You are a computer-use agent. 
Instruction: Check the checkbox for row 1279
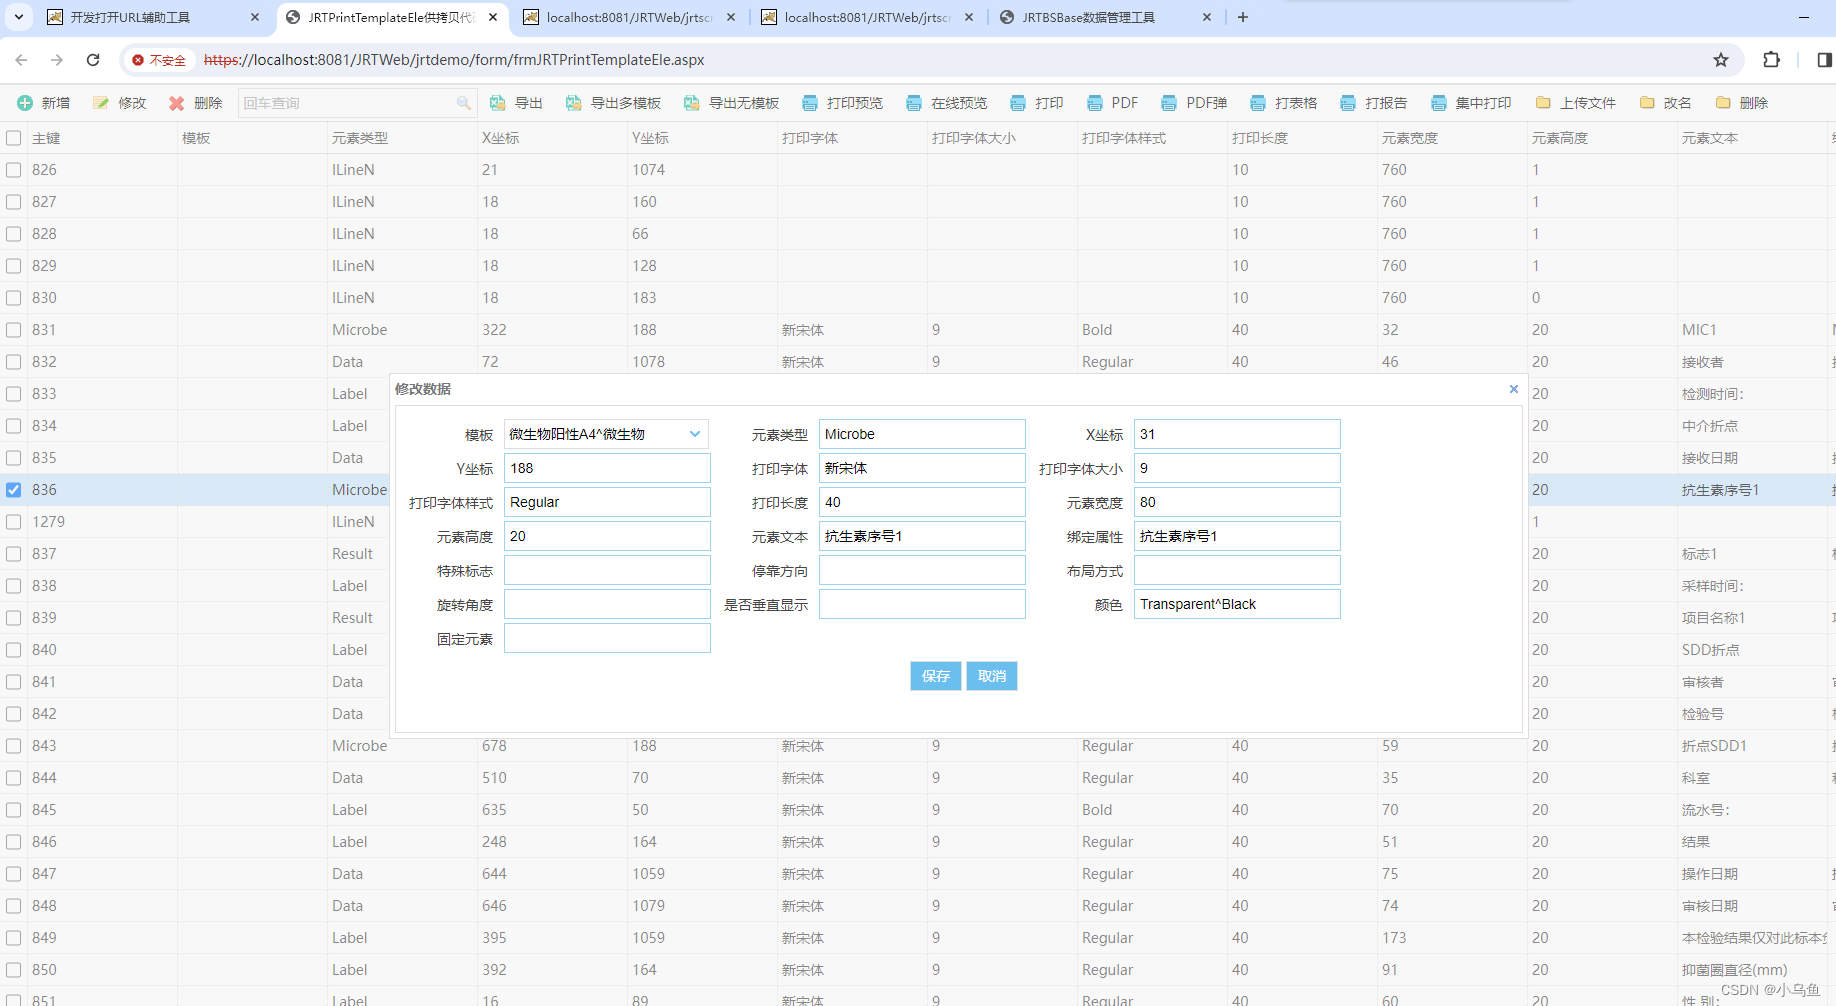pyautogui.click(x=13, y=522)
